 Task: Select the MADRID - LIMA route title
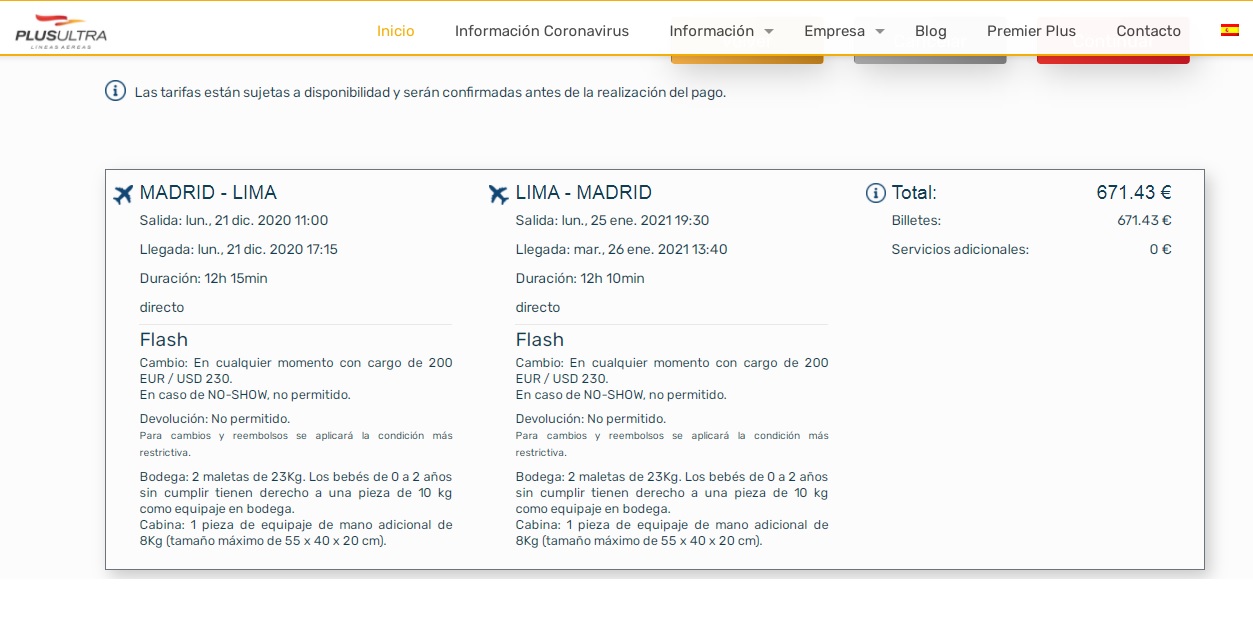coord(208,193)
